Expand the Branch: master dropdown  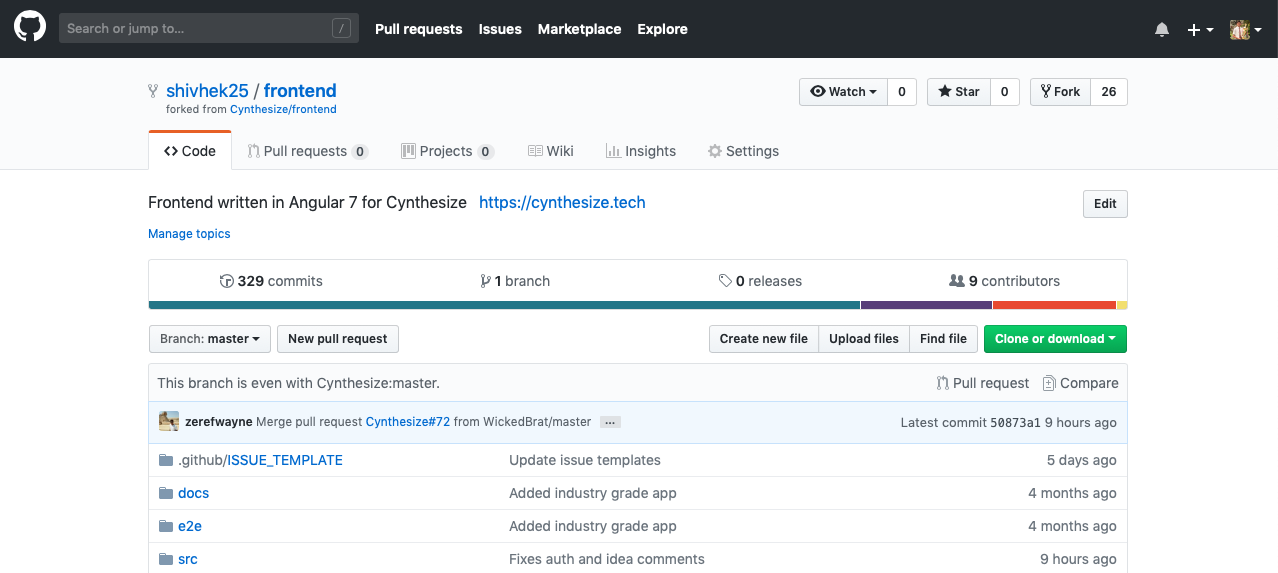pyautogui.click(x=210, y=339)
